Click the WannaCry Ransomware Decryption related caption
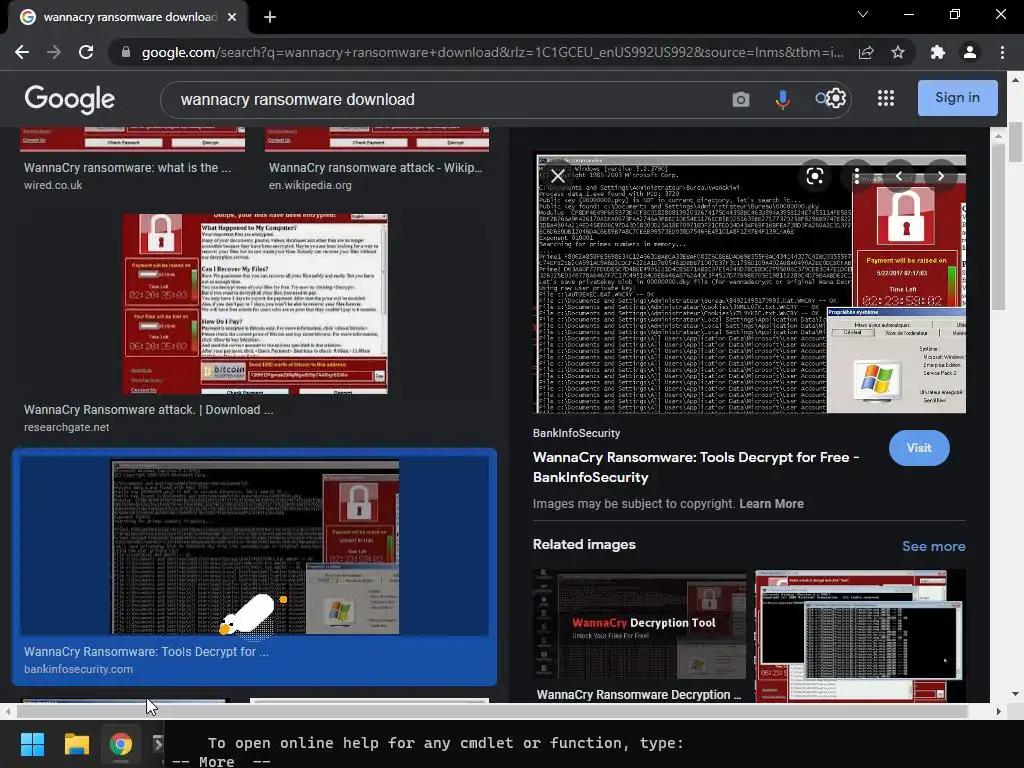The width and height of the screenshot is (1024, 768). (639, 695)
